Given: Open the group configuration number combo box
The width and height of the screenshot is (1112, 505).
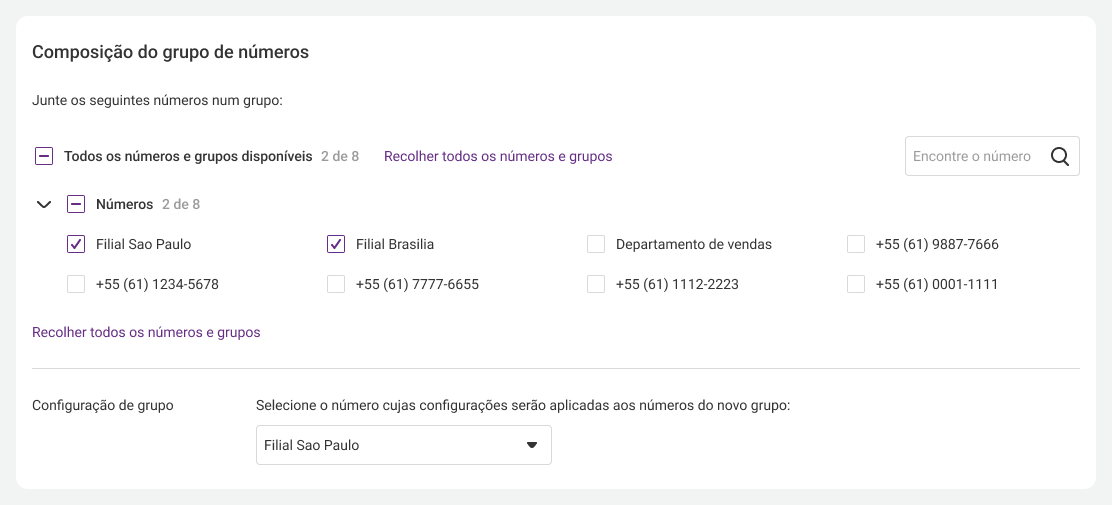Looking at the screenshot, I should pyautogui.click(x=404, y=445).
